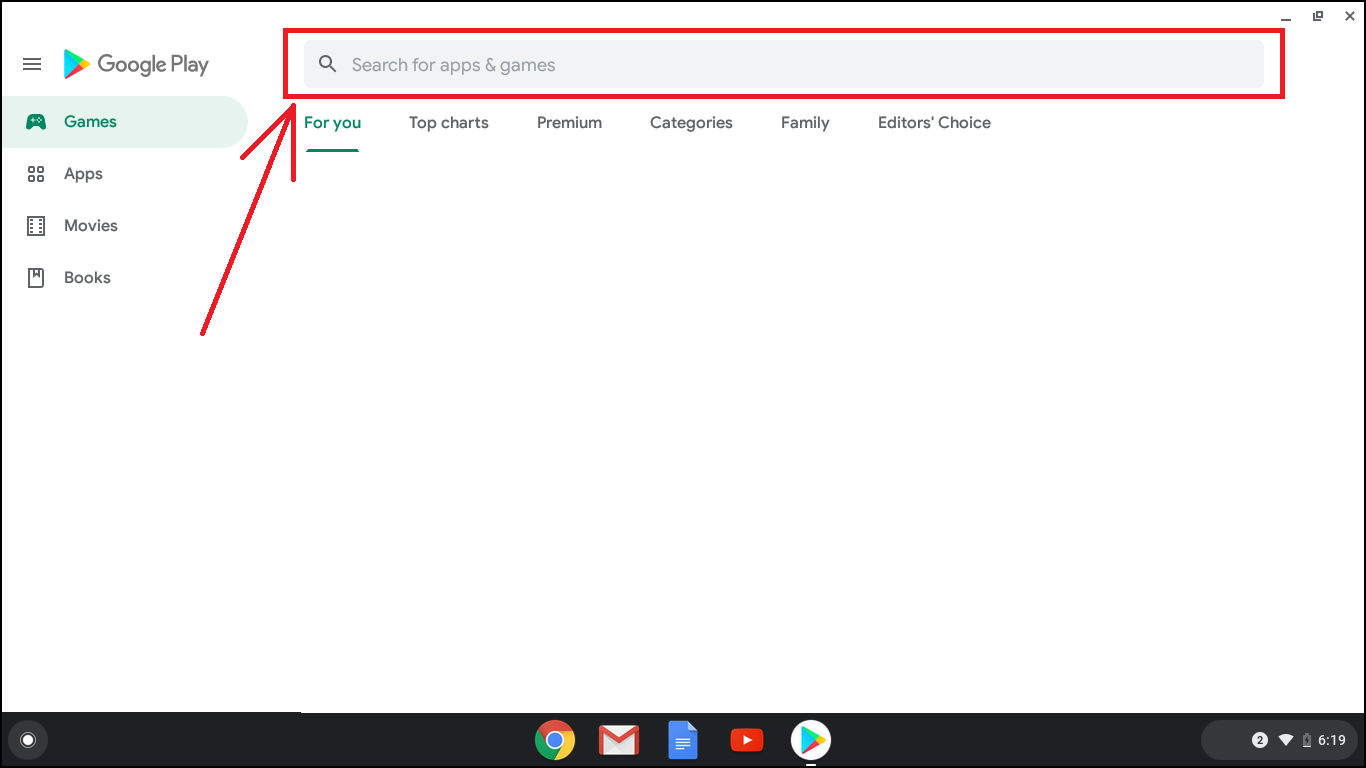Click the notification count badge
The image size is (1366, 768).
[1259, 740]
